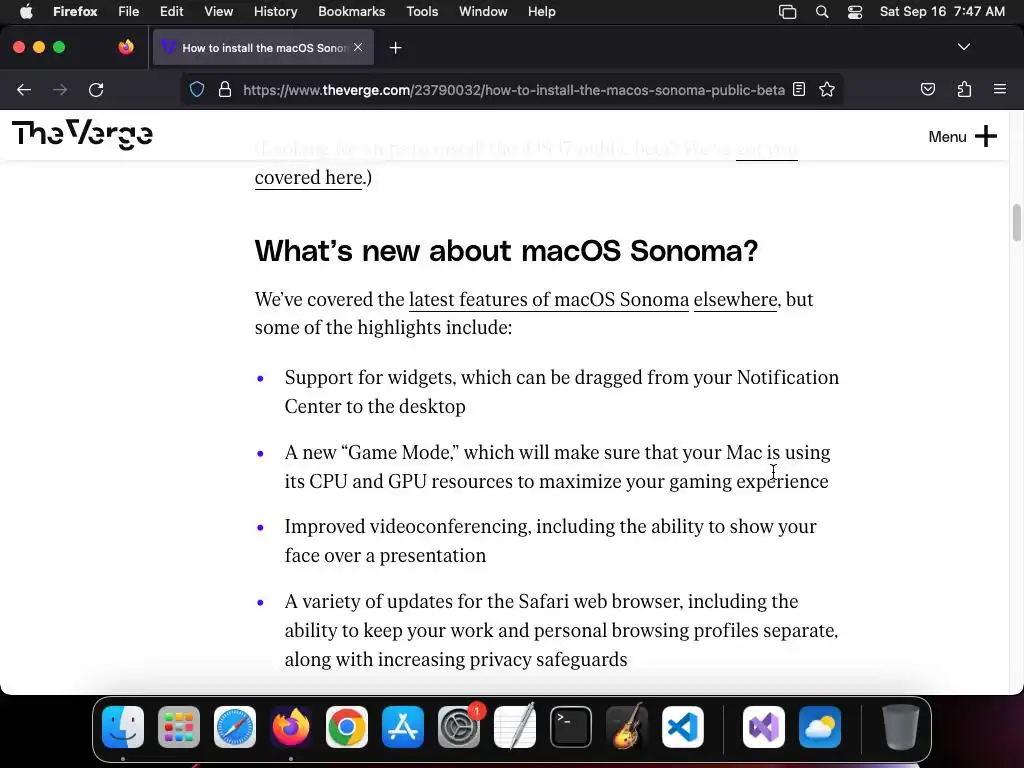Image resolution: width=1024 pixels, height=768 pixels.
Task: Open Firefox View pinned button
Action: tap(126, 47)
